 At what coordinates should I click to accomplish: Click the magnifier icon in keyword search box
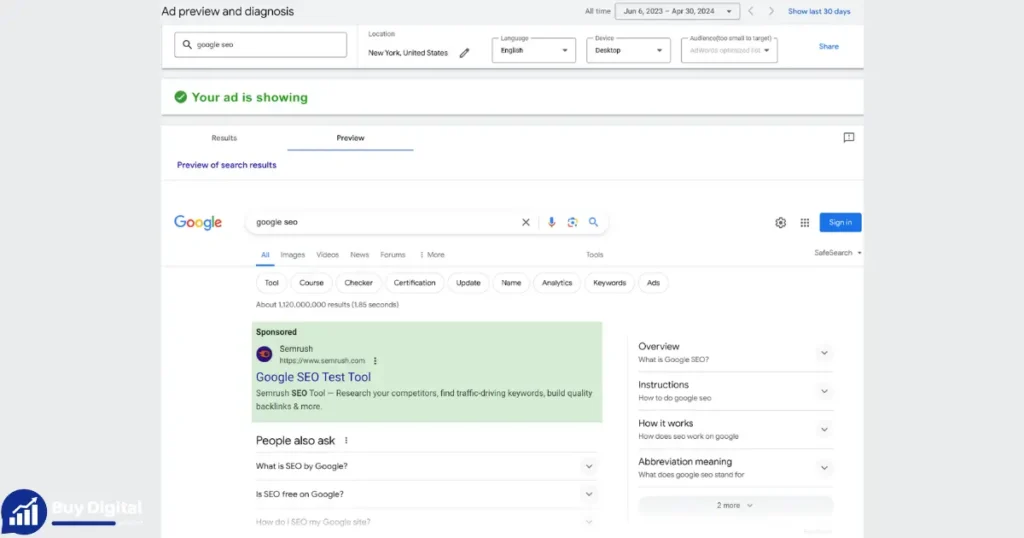(187, 44)
